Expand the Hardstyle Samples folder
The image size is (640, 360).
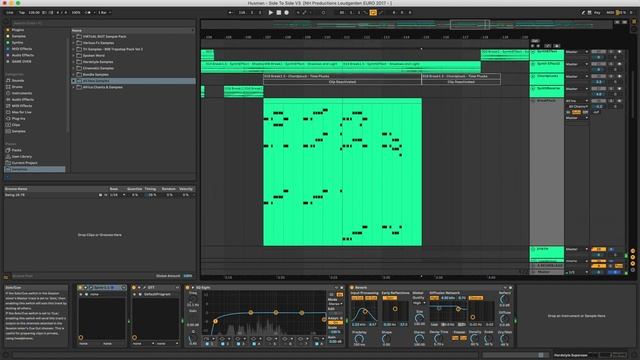[x=74, y=62]
